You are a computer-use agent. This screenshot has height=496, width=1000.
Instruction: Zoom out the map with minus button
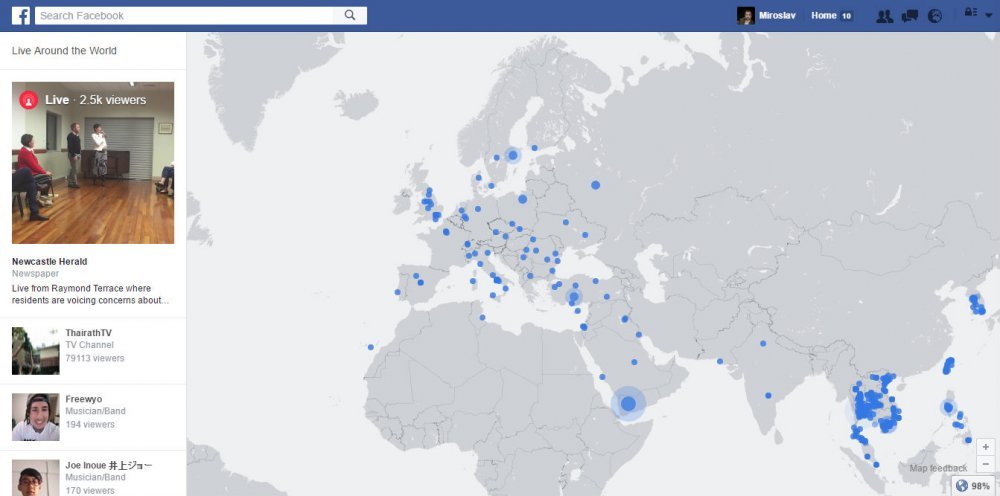[985, 463]
